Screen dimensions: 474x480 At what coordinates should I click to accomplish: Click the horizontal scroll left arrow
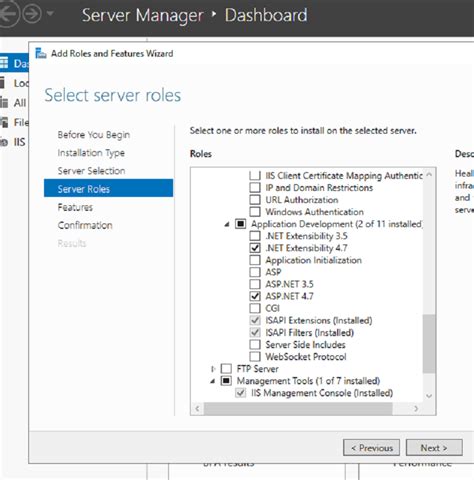197,408
